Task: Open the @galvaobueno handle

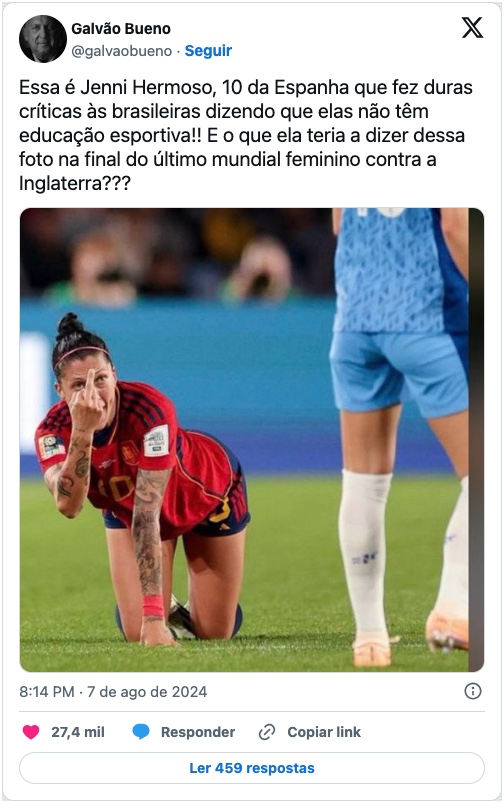Action: [x=122, y=51]
